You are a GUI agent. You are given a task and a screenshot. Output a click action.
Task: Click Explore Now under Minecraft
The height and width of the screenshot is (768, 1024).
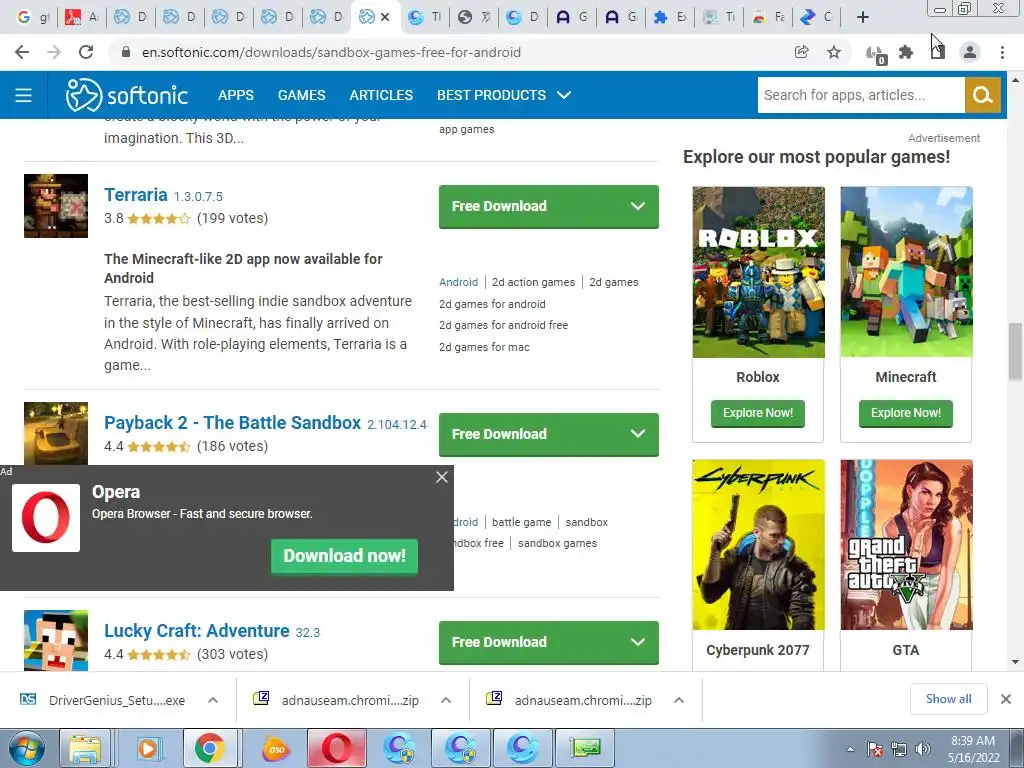coord(906,413)
